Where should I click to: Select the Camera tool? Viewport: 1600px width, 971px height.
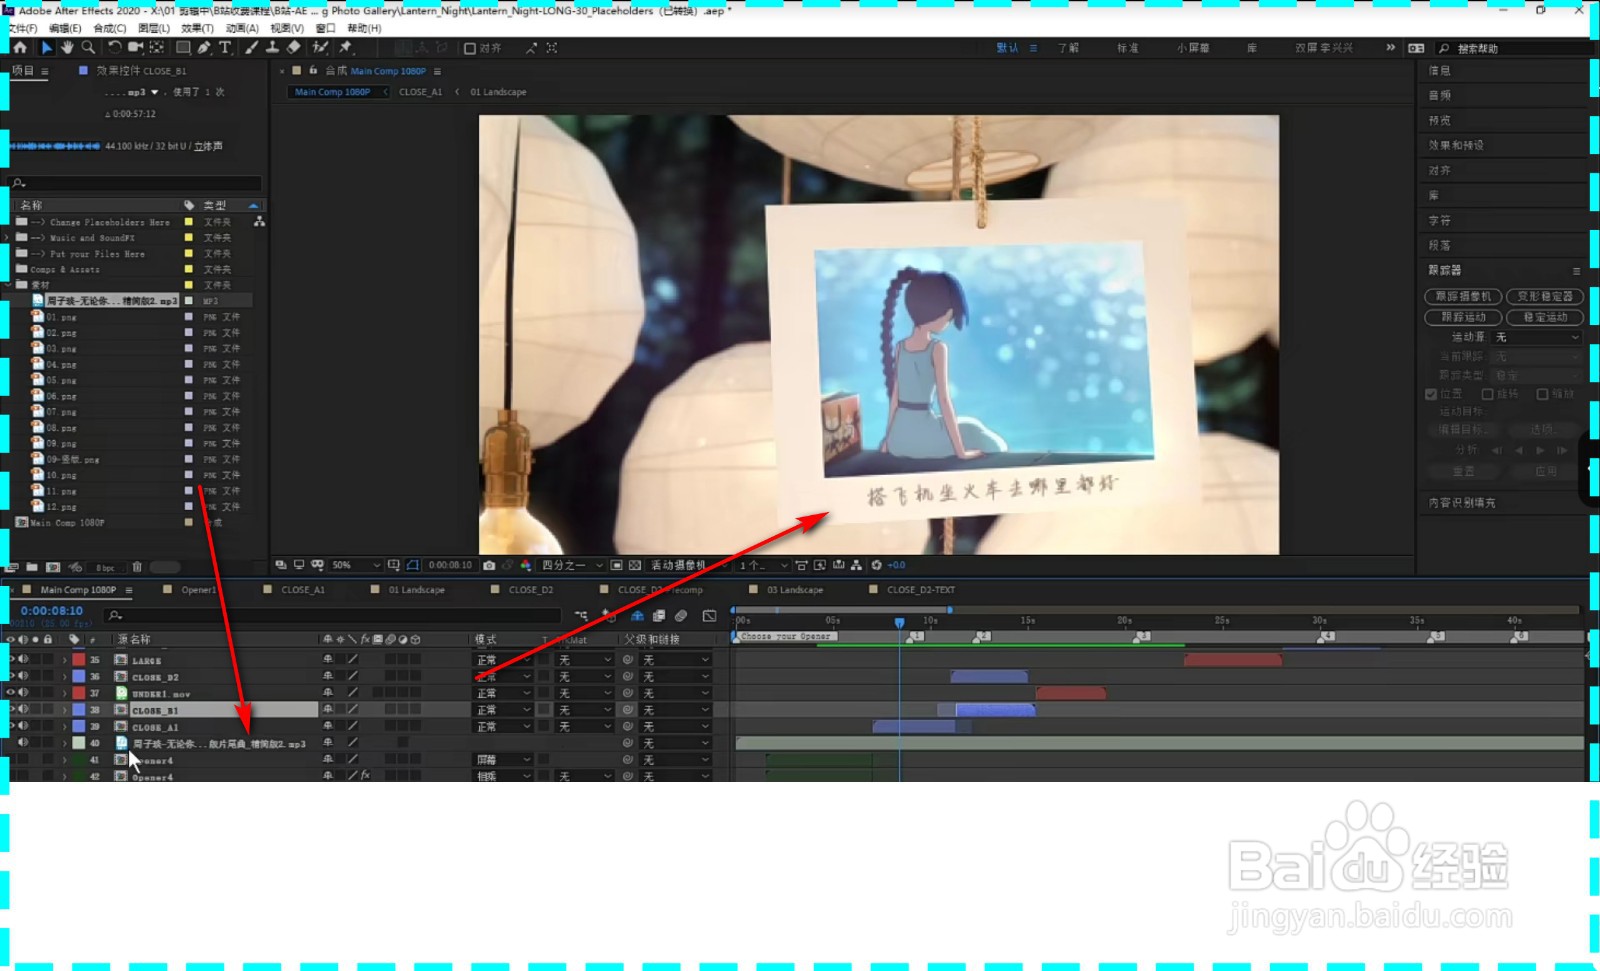coord(135,47)
